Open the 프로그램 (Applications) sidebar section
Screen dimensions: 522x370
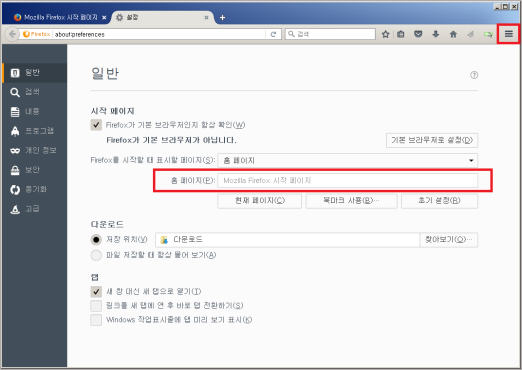(x=34, y=131)
